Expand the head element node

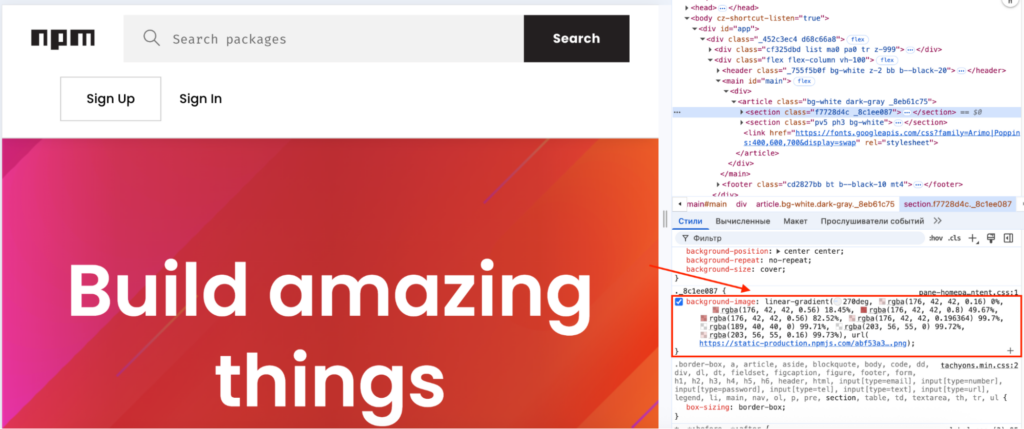(x=686, y=7)
